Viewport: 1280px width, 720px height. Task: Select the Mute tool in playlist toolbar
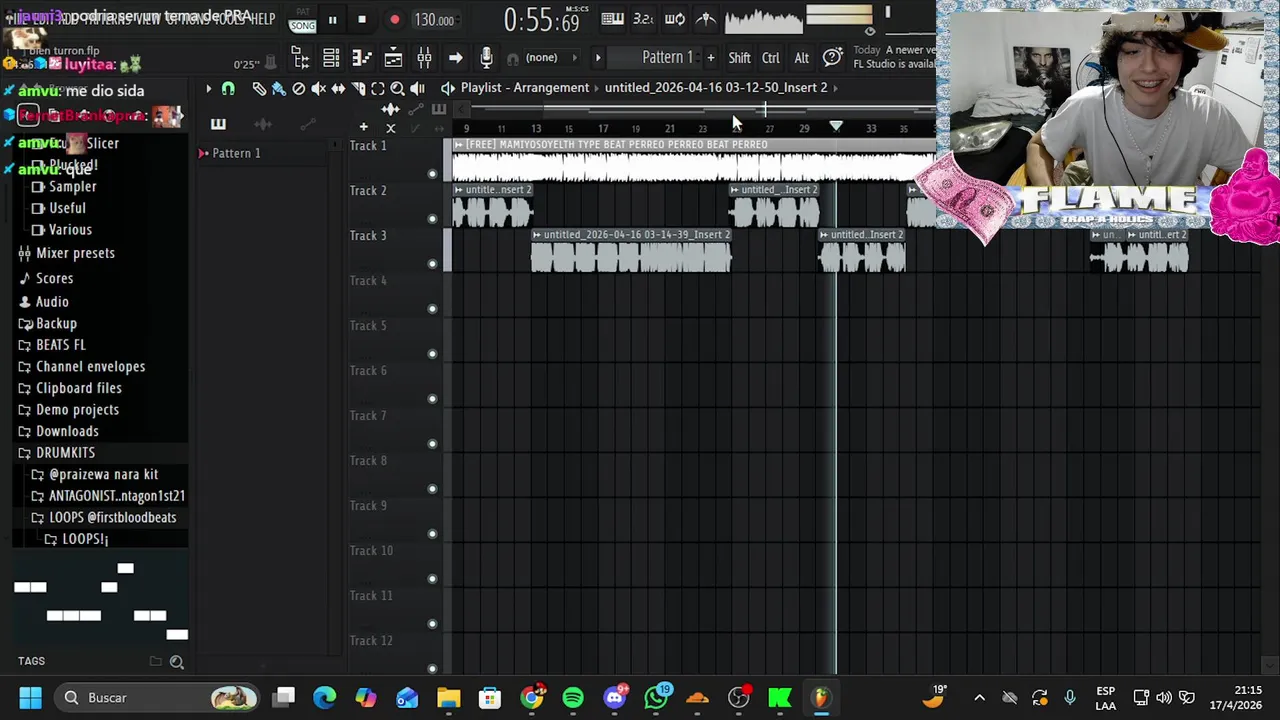pyautogui.click(x=318, y=88)
